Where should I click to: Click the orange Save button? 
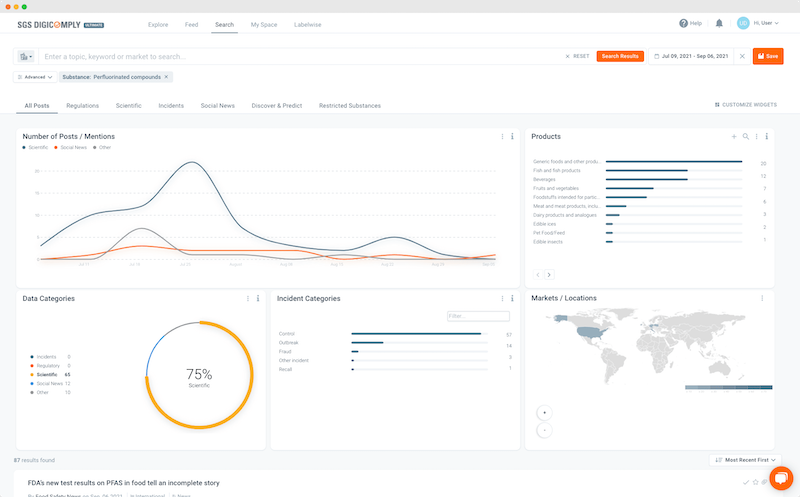[768, 56]
